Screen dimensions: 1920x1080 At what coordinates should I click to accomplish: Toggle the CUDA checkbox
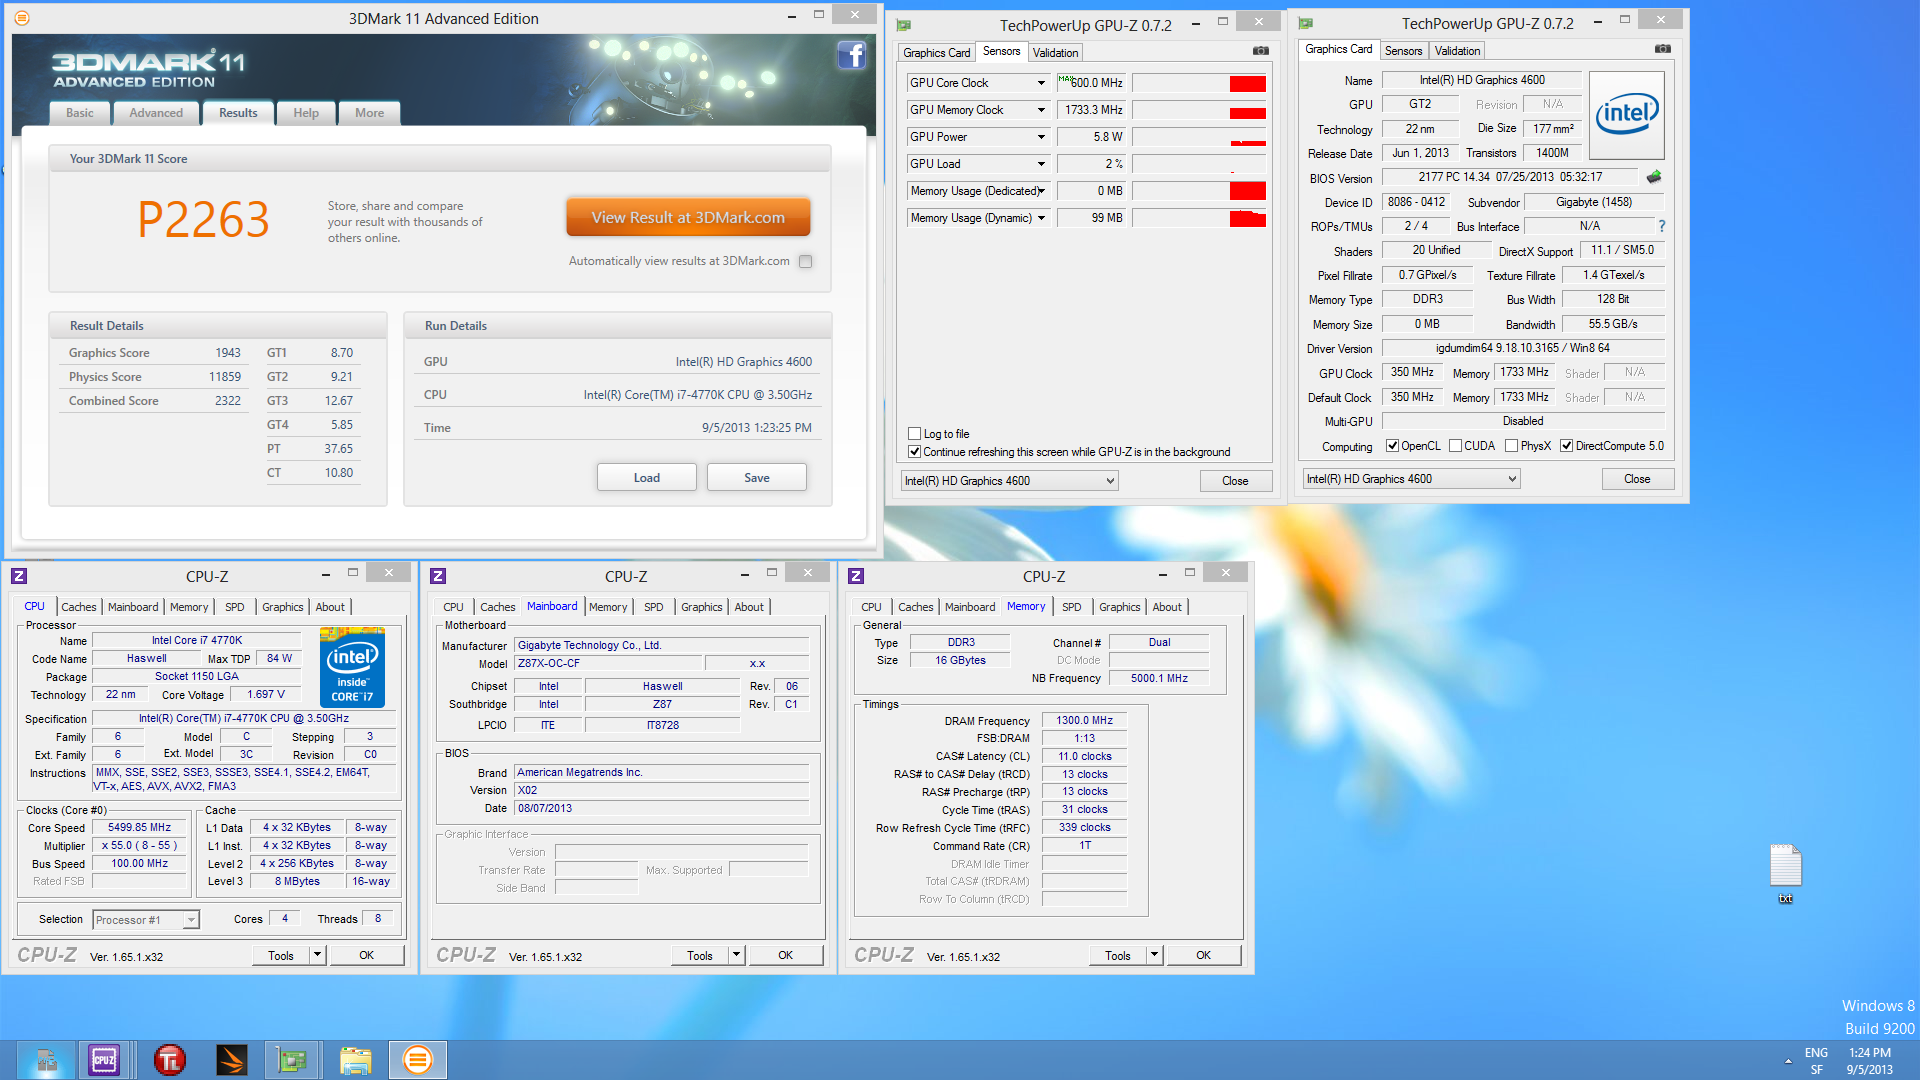(x=1455, y=446)
